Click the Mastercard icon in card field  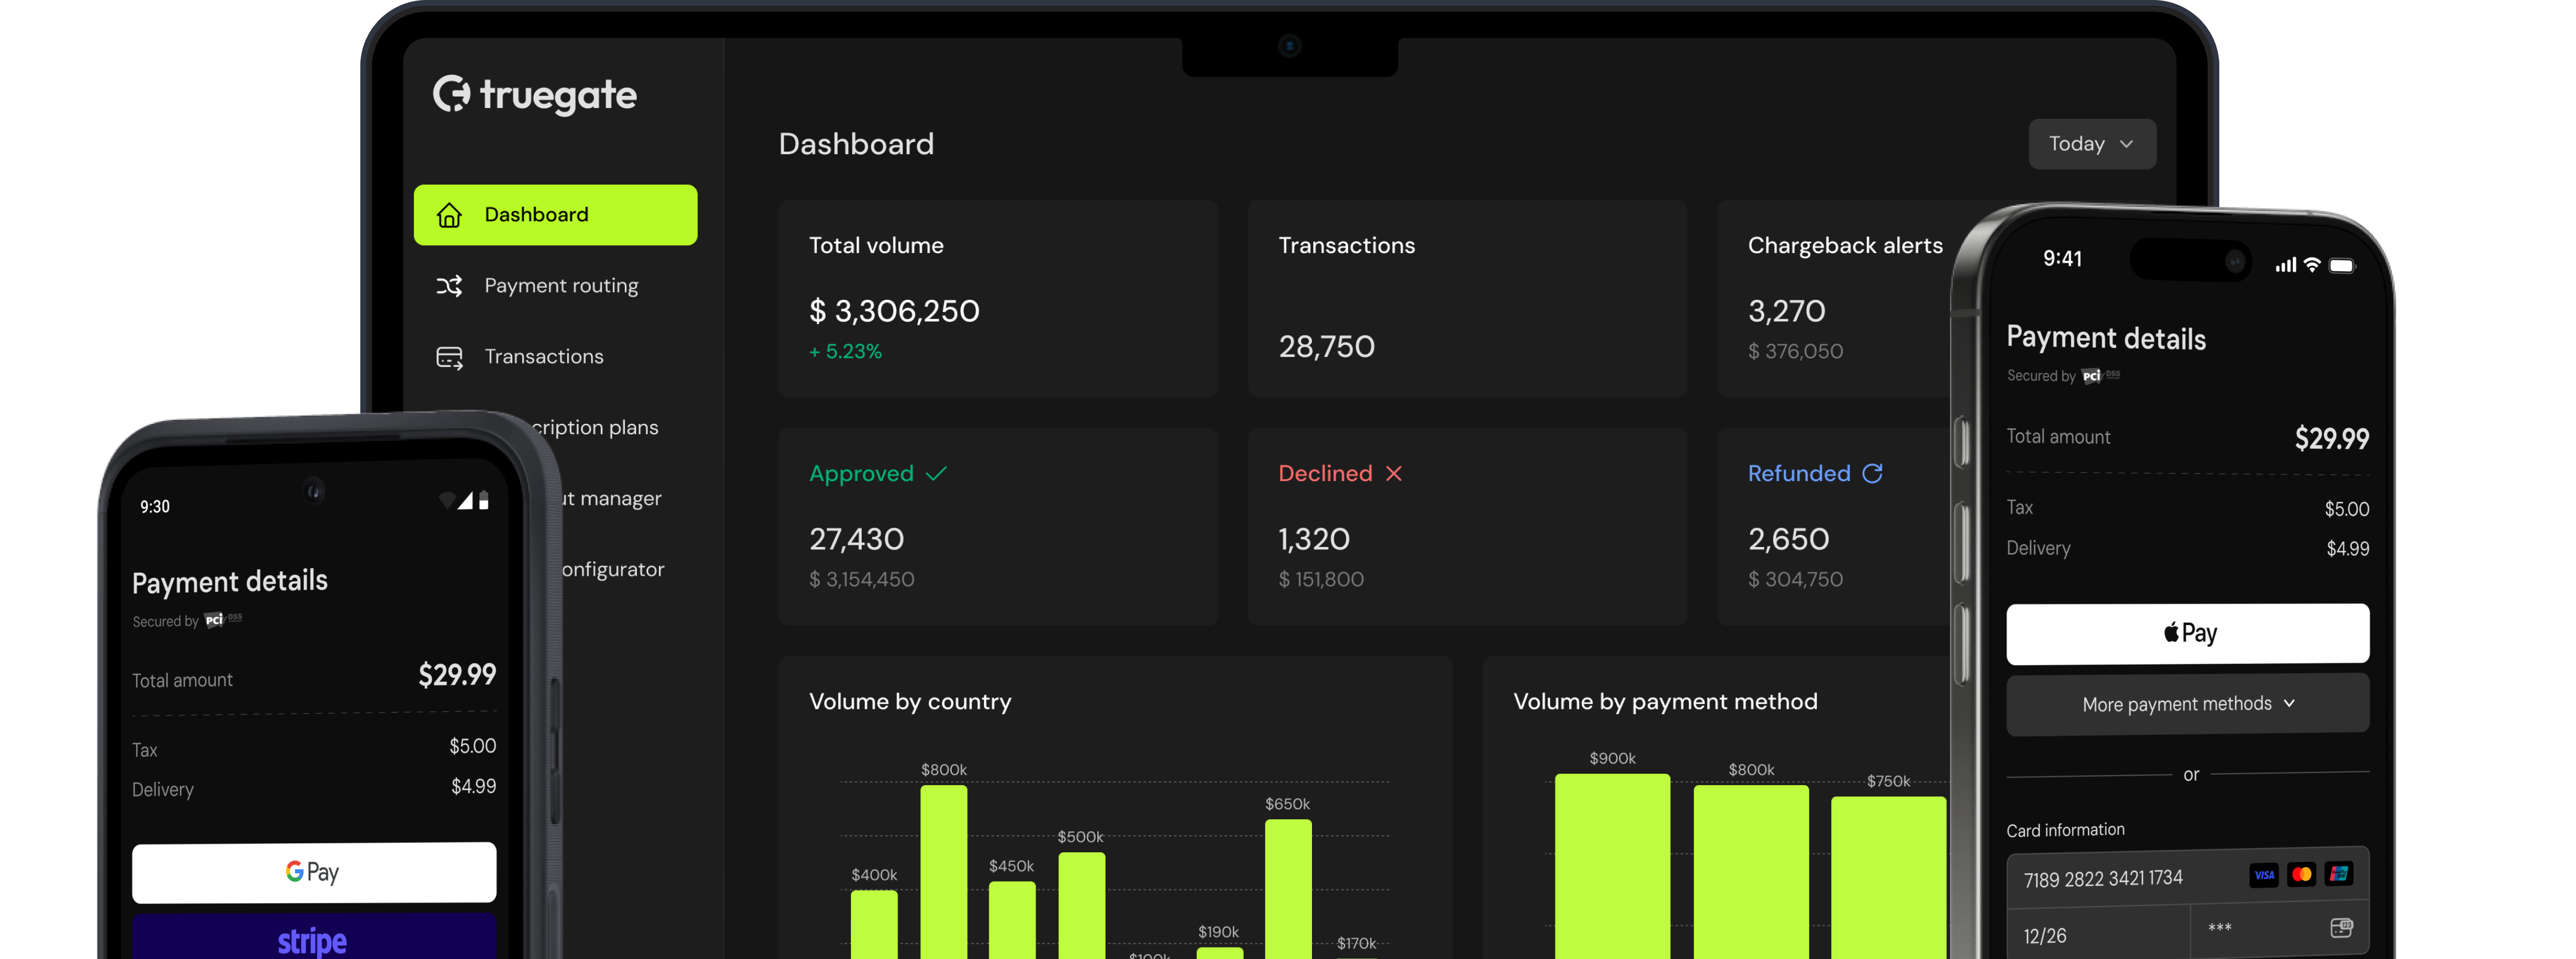2302,875
